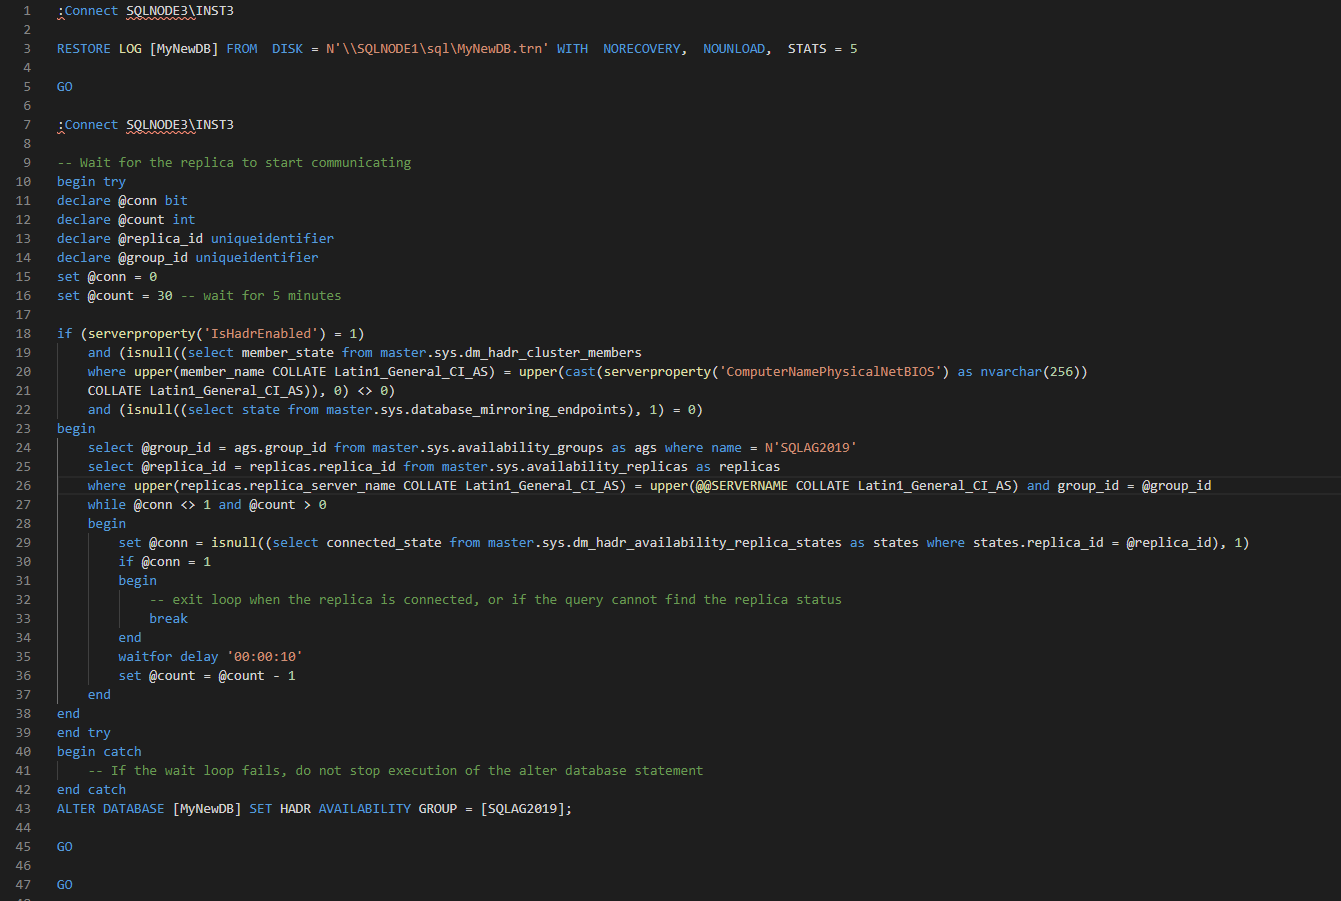Click line number 28 in the gutter

coord(23,523)
